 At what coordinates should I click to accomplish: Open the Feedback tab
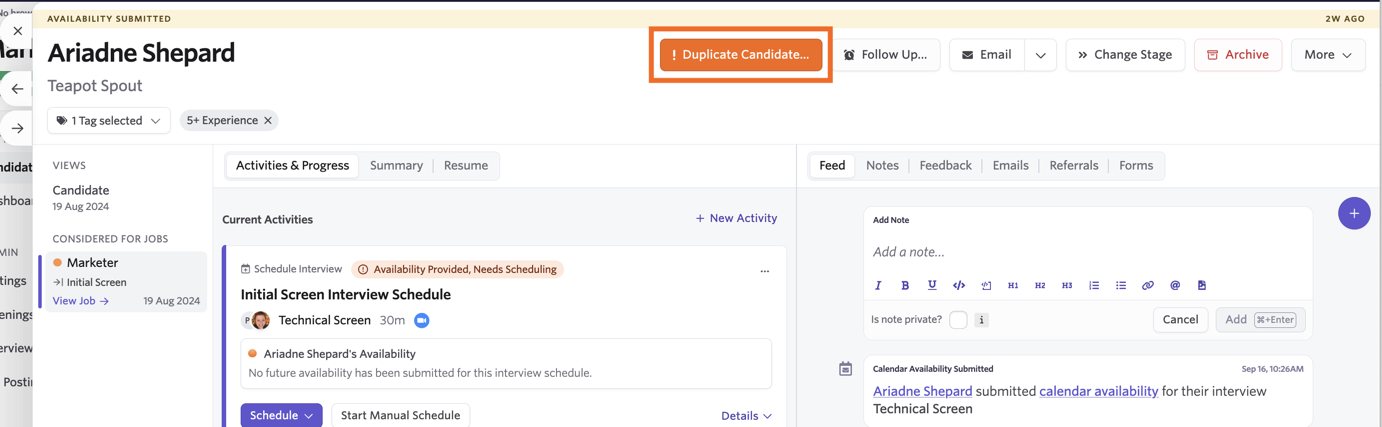(945, 166)
